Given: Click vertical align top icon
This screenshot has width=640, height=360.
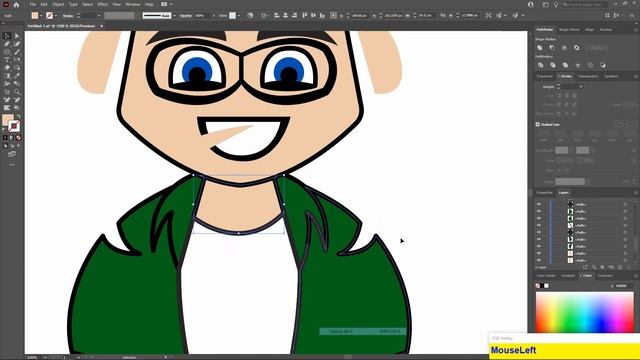Looking at the screenshot, I should tap(305, 16).
